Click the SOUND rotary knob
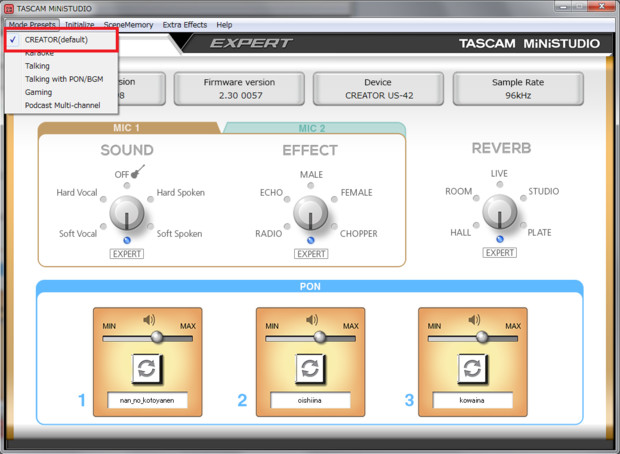The image size is (620, 454). (x=127, y=213)
